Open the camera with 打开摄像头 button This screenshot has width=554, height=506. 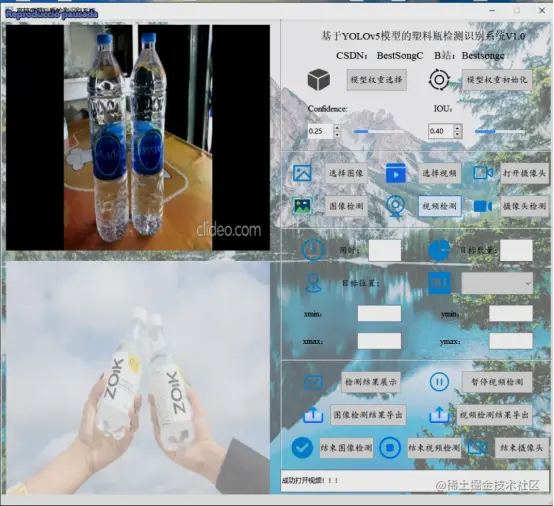(x=524, y=173)
